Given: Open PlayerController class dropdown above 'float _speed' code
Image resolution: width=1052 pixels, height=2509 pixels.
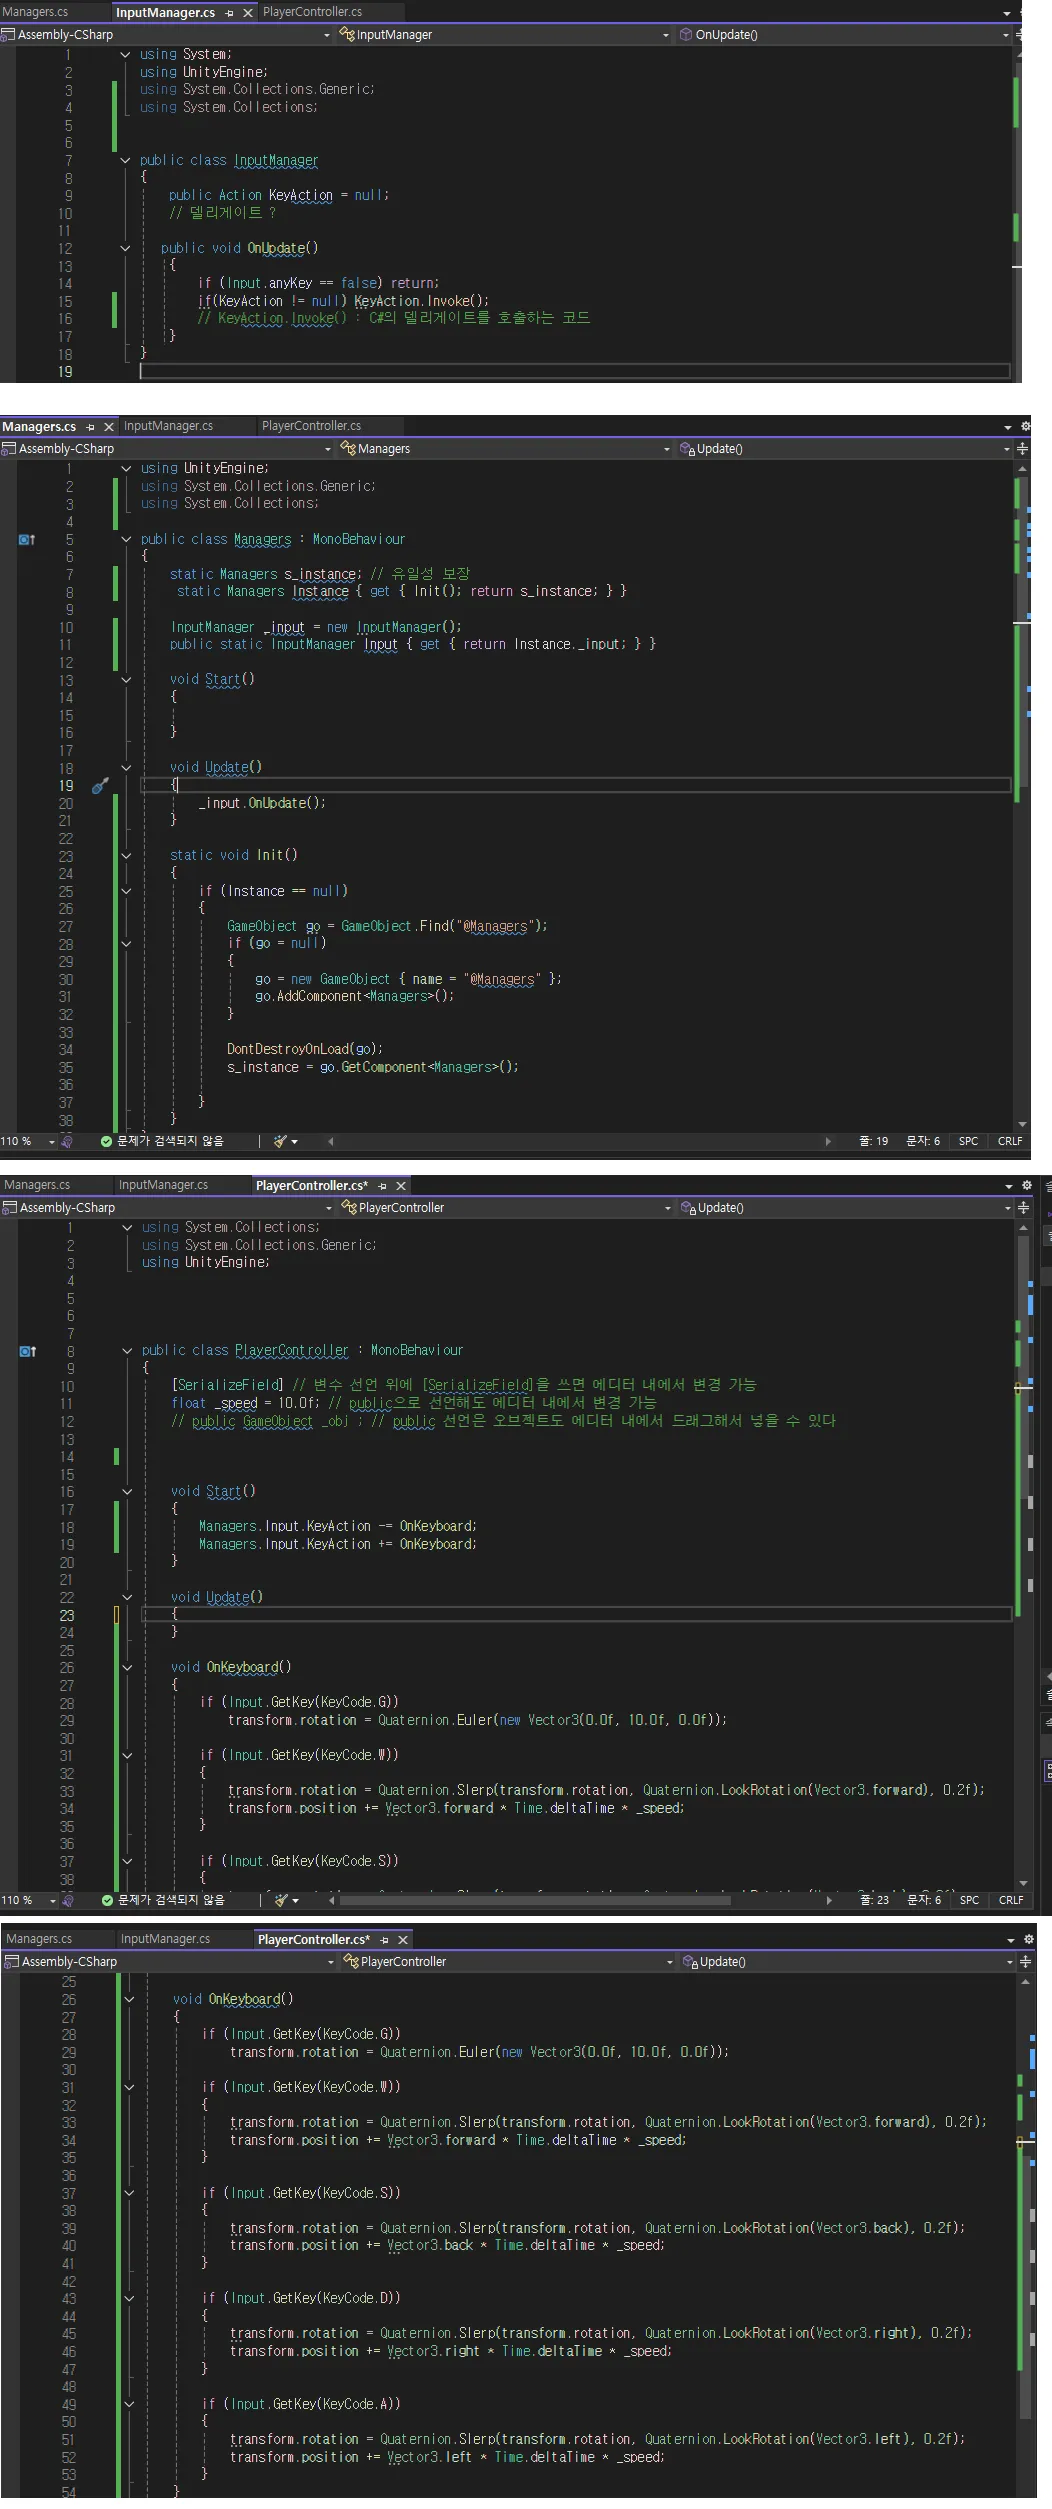Looking at the screenshot, I should (x=506, y=1208).
